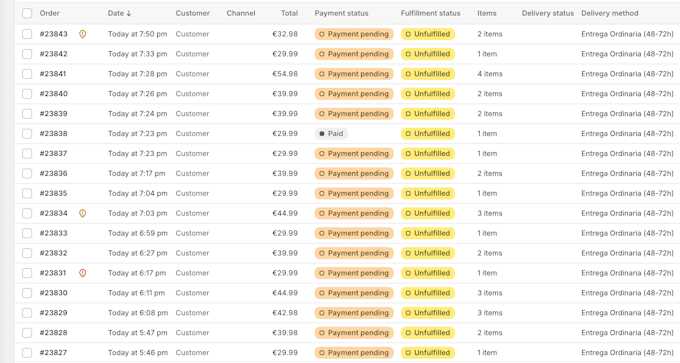Sort by the Date column header
The width and height of the screenshot is (680, 363).
(x=116, y=13)
